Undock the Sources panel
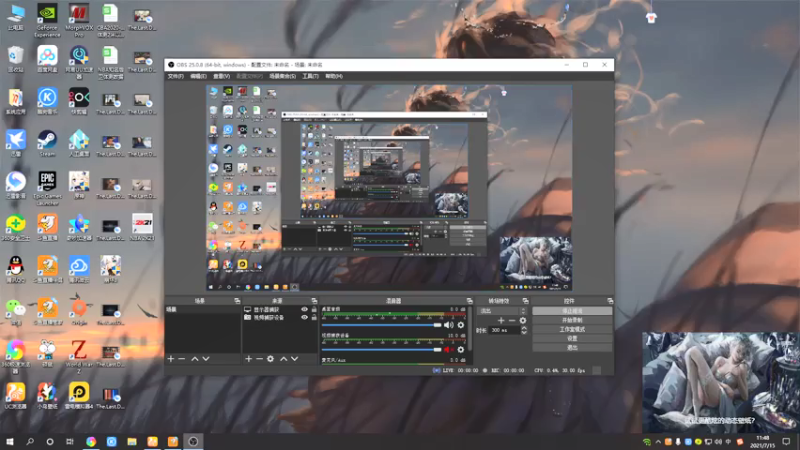Viewport: 800px width, 450px height. 314,301
